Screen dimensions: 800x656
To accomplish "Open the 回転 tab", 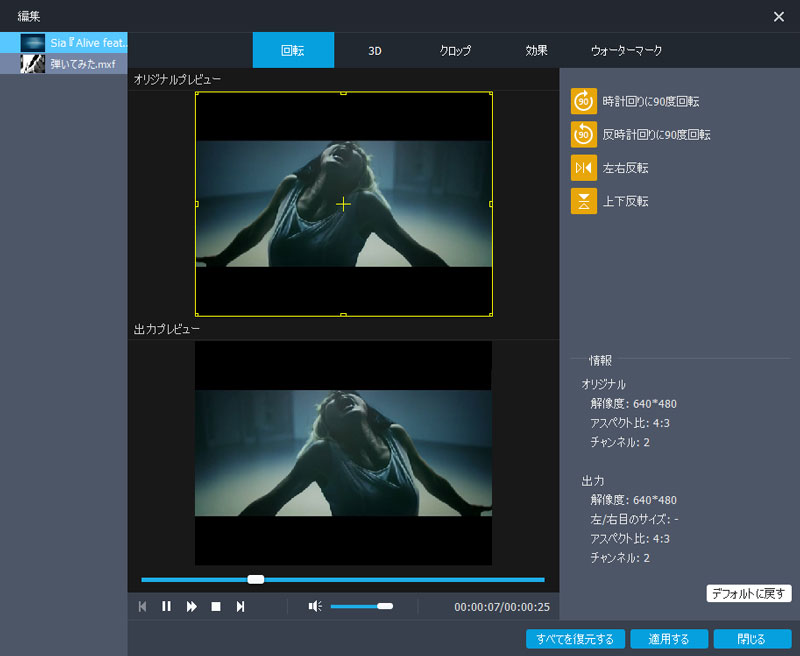I will [293, 50].
